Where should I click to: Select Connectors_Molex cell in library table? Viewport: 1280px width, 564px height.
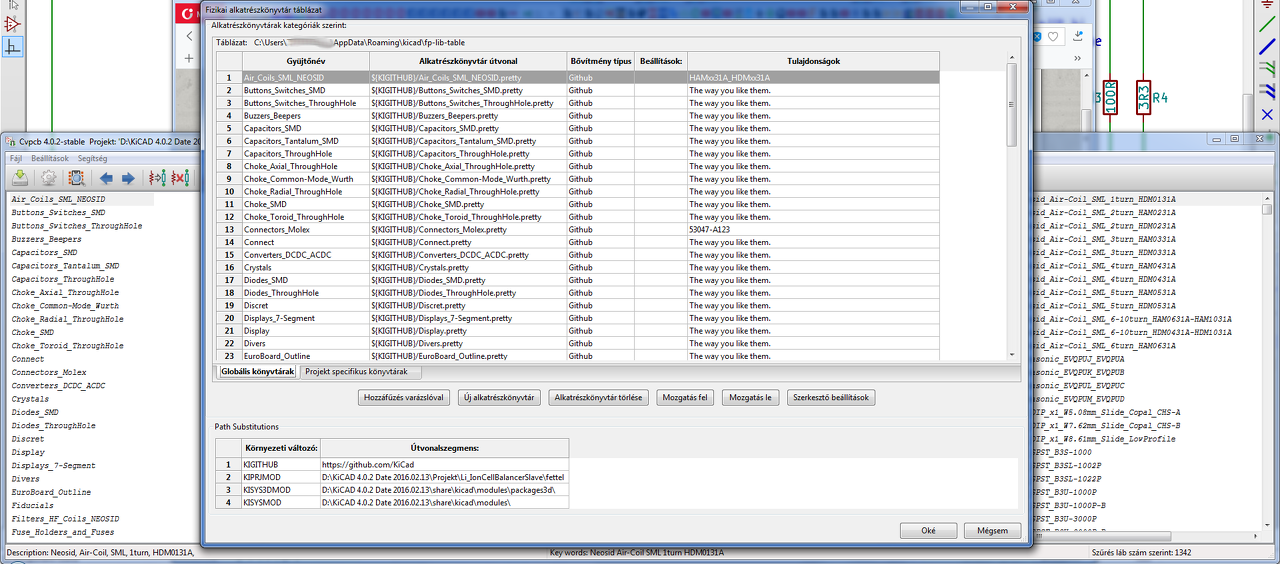305,229
